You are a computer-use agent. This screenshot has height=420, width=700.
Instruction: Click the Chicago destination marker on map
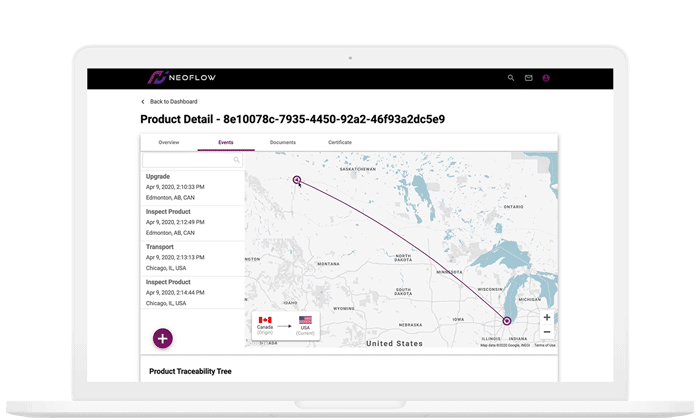507,321
